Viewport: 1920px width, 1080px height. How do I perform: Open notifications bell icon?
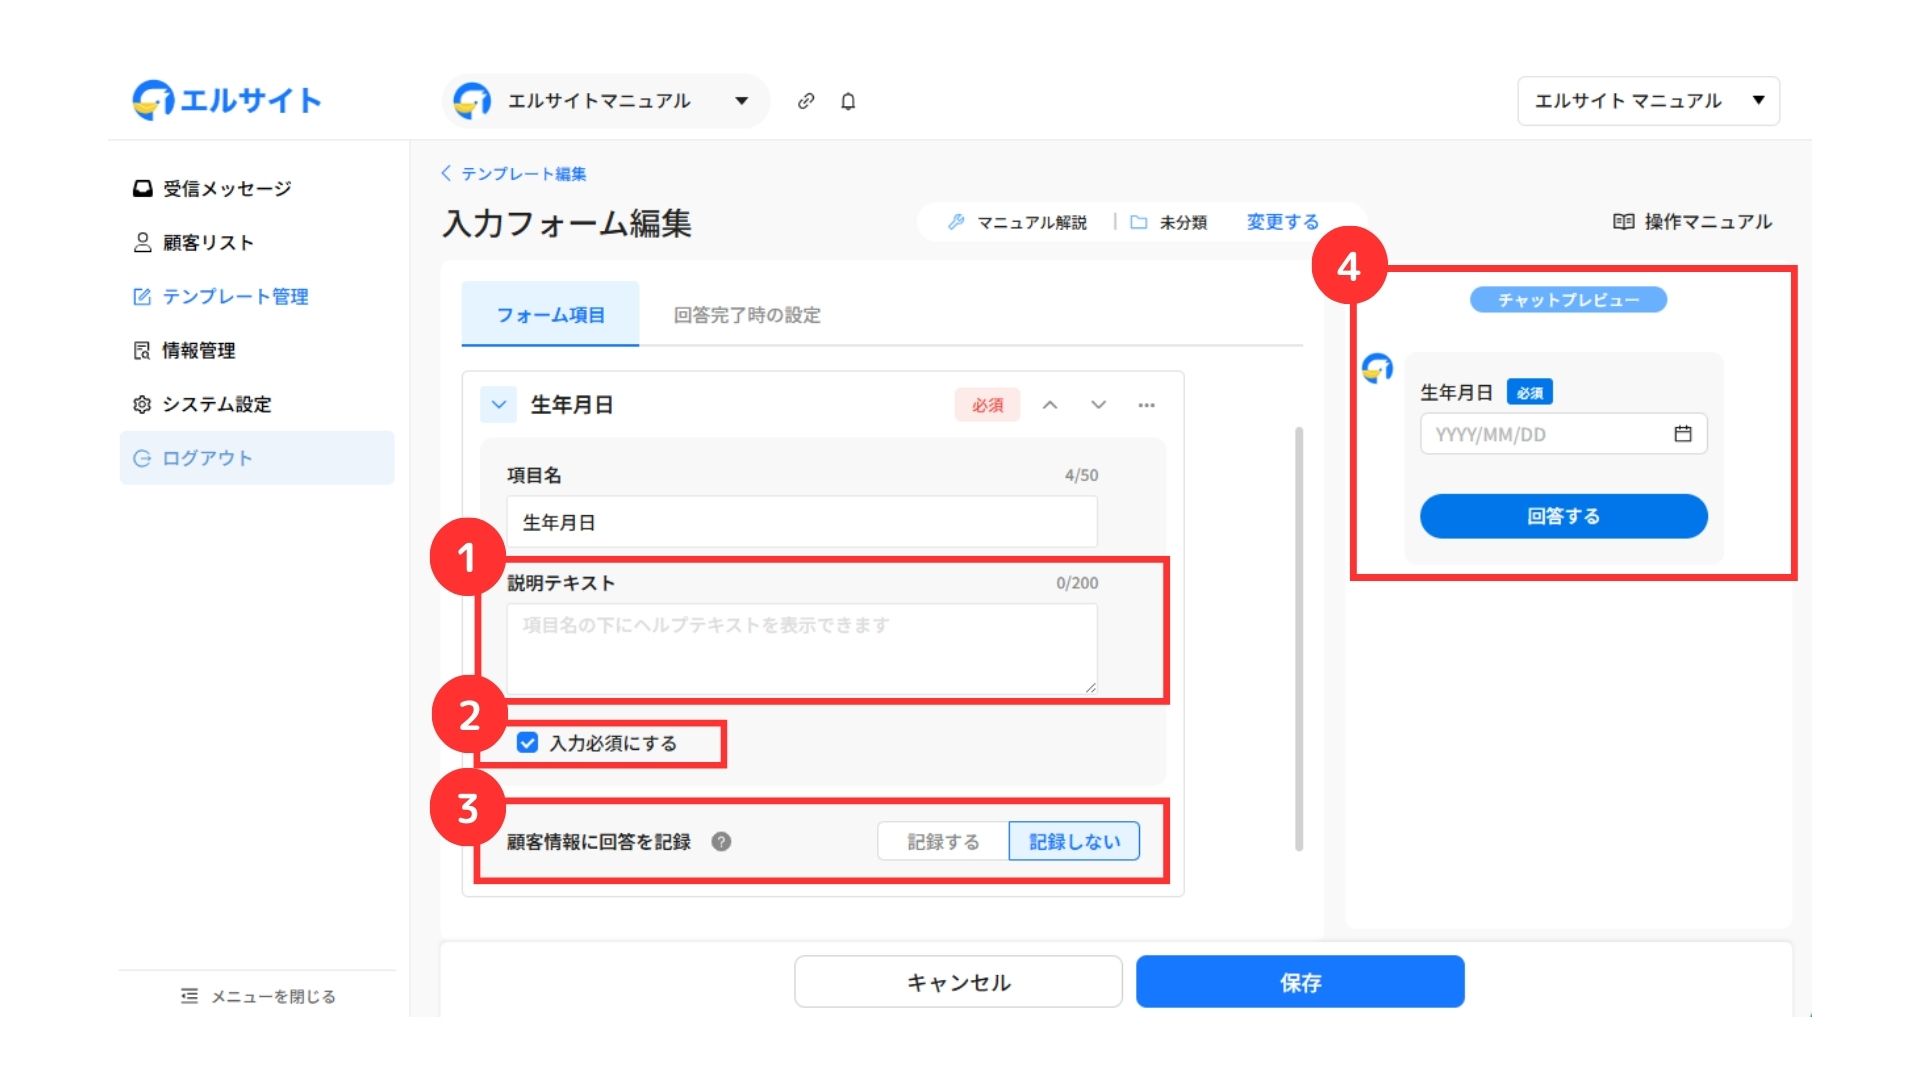click(x=848, y=101)
